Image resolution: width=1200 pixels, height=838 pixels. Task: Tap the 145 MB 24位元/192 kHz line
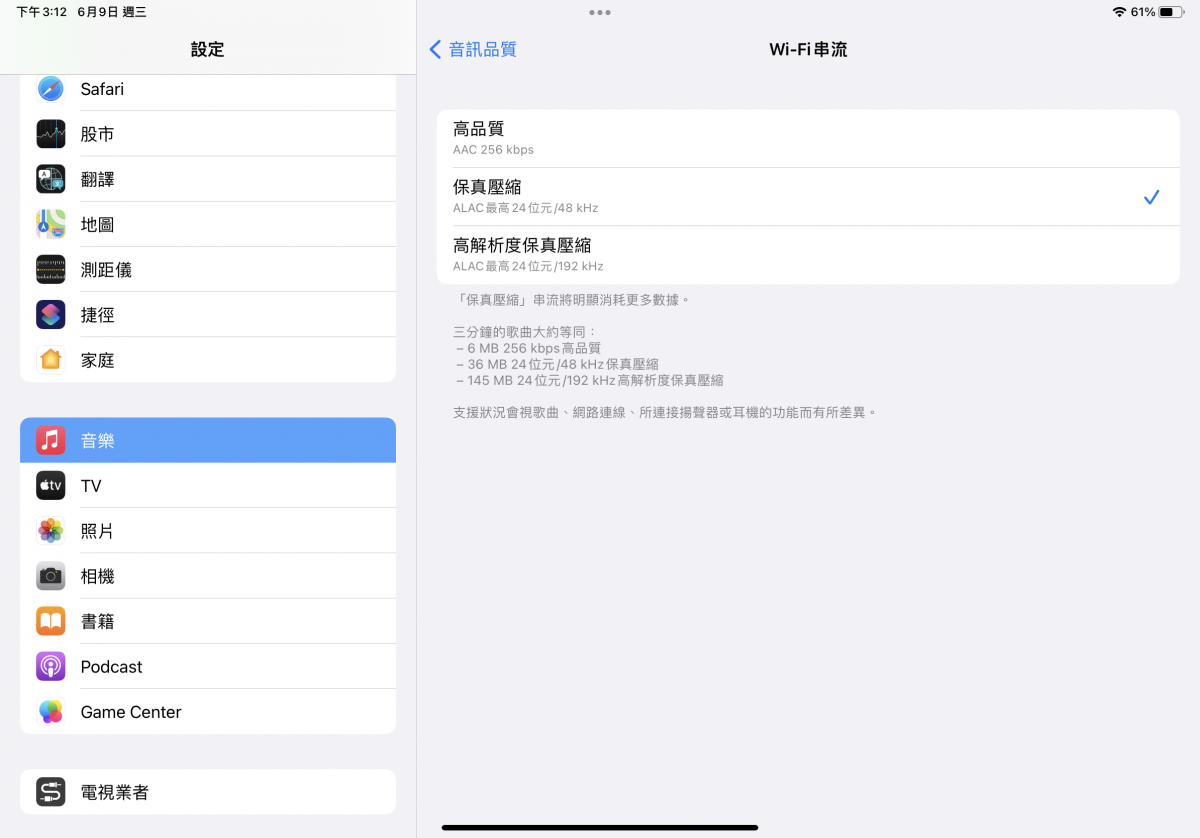point(588,380)
